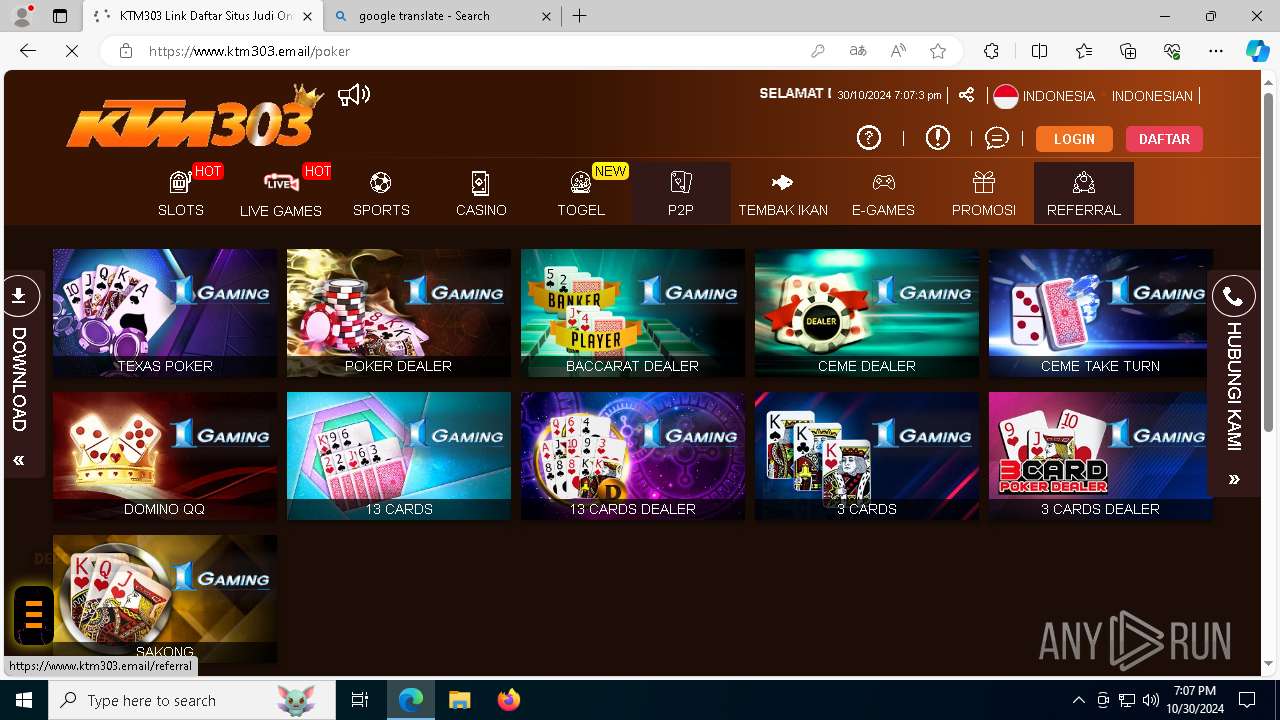Go to SPORTS section
1280x720 pixels.
point(381,193)
